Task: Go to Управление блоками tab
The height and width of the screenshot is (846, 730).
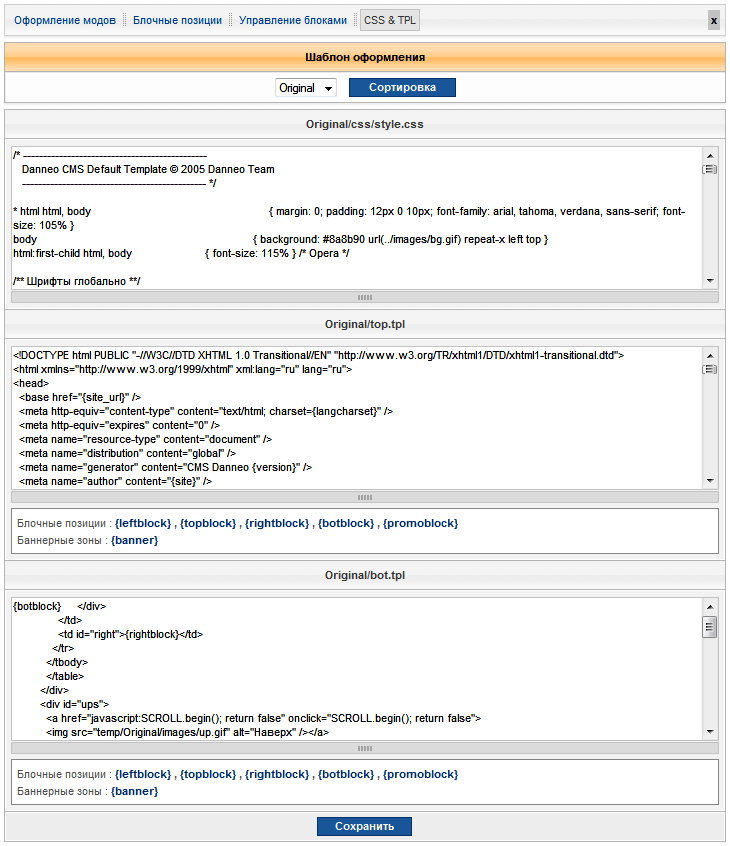Action: coord(293,20)
